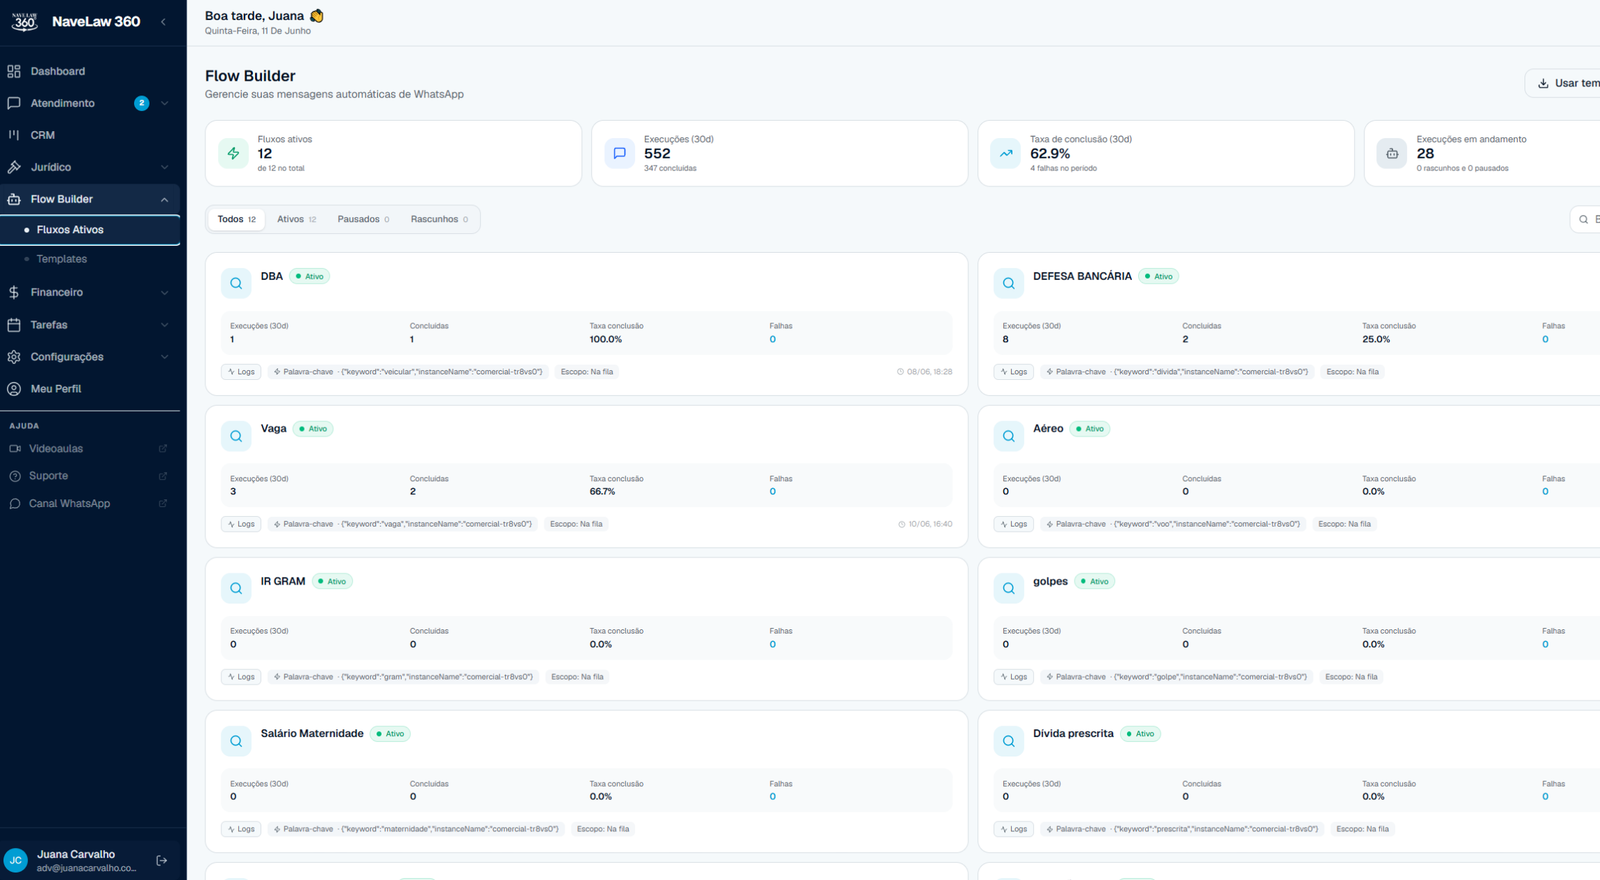
Task: Click the Dívida prescrita flow icon
Action: (1009, 741)
